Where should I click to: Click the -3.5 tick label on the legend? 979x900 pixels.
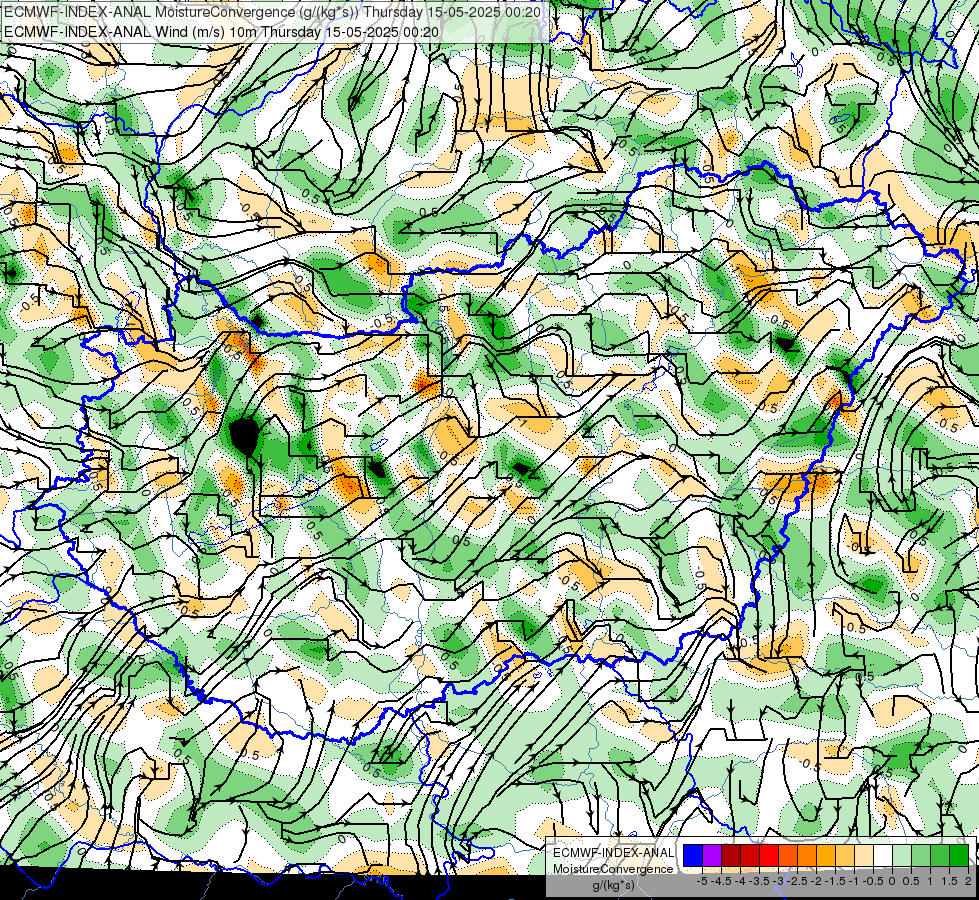(760, 881)
